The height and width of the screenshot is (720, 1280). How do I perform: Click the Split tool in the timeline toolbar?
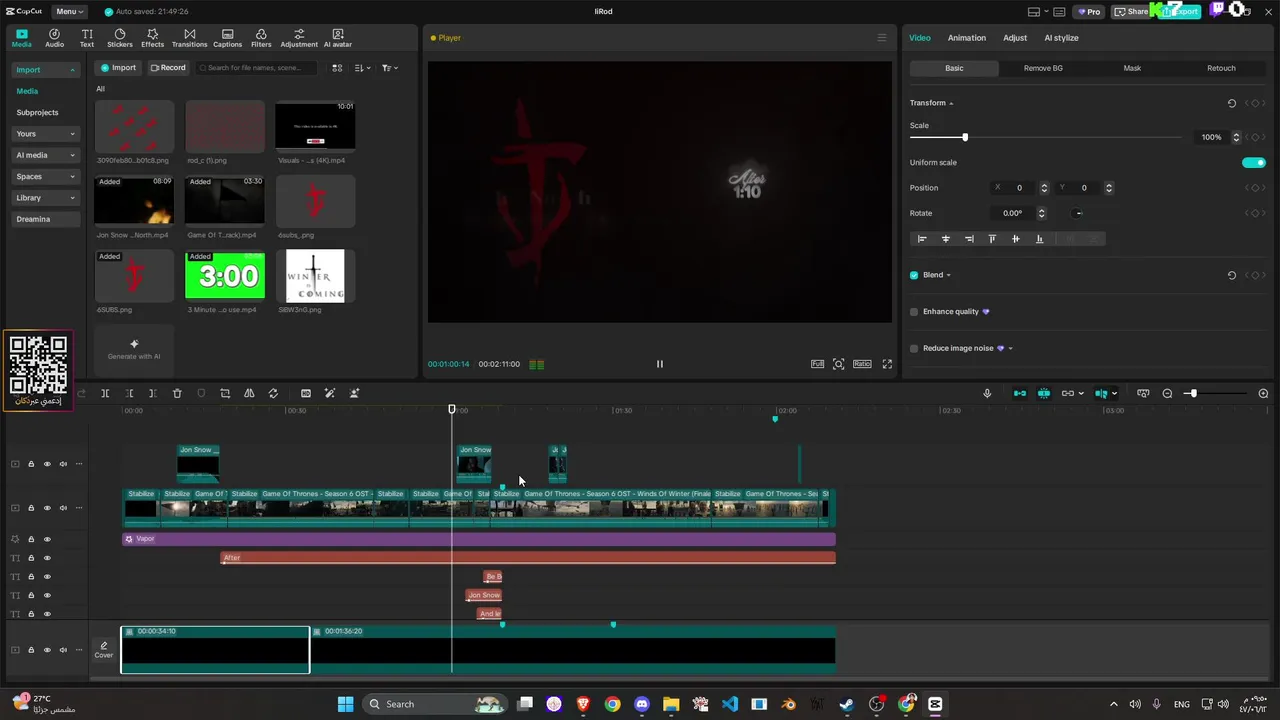tap(105, 393)
